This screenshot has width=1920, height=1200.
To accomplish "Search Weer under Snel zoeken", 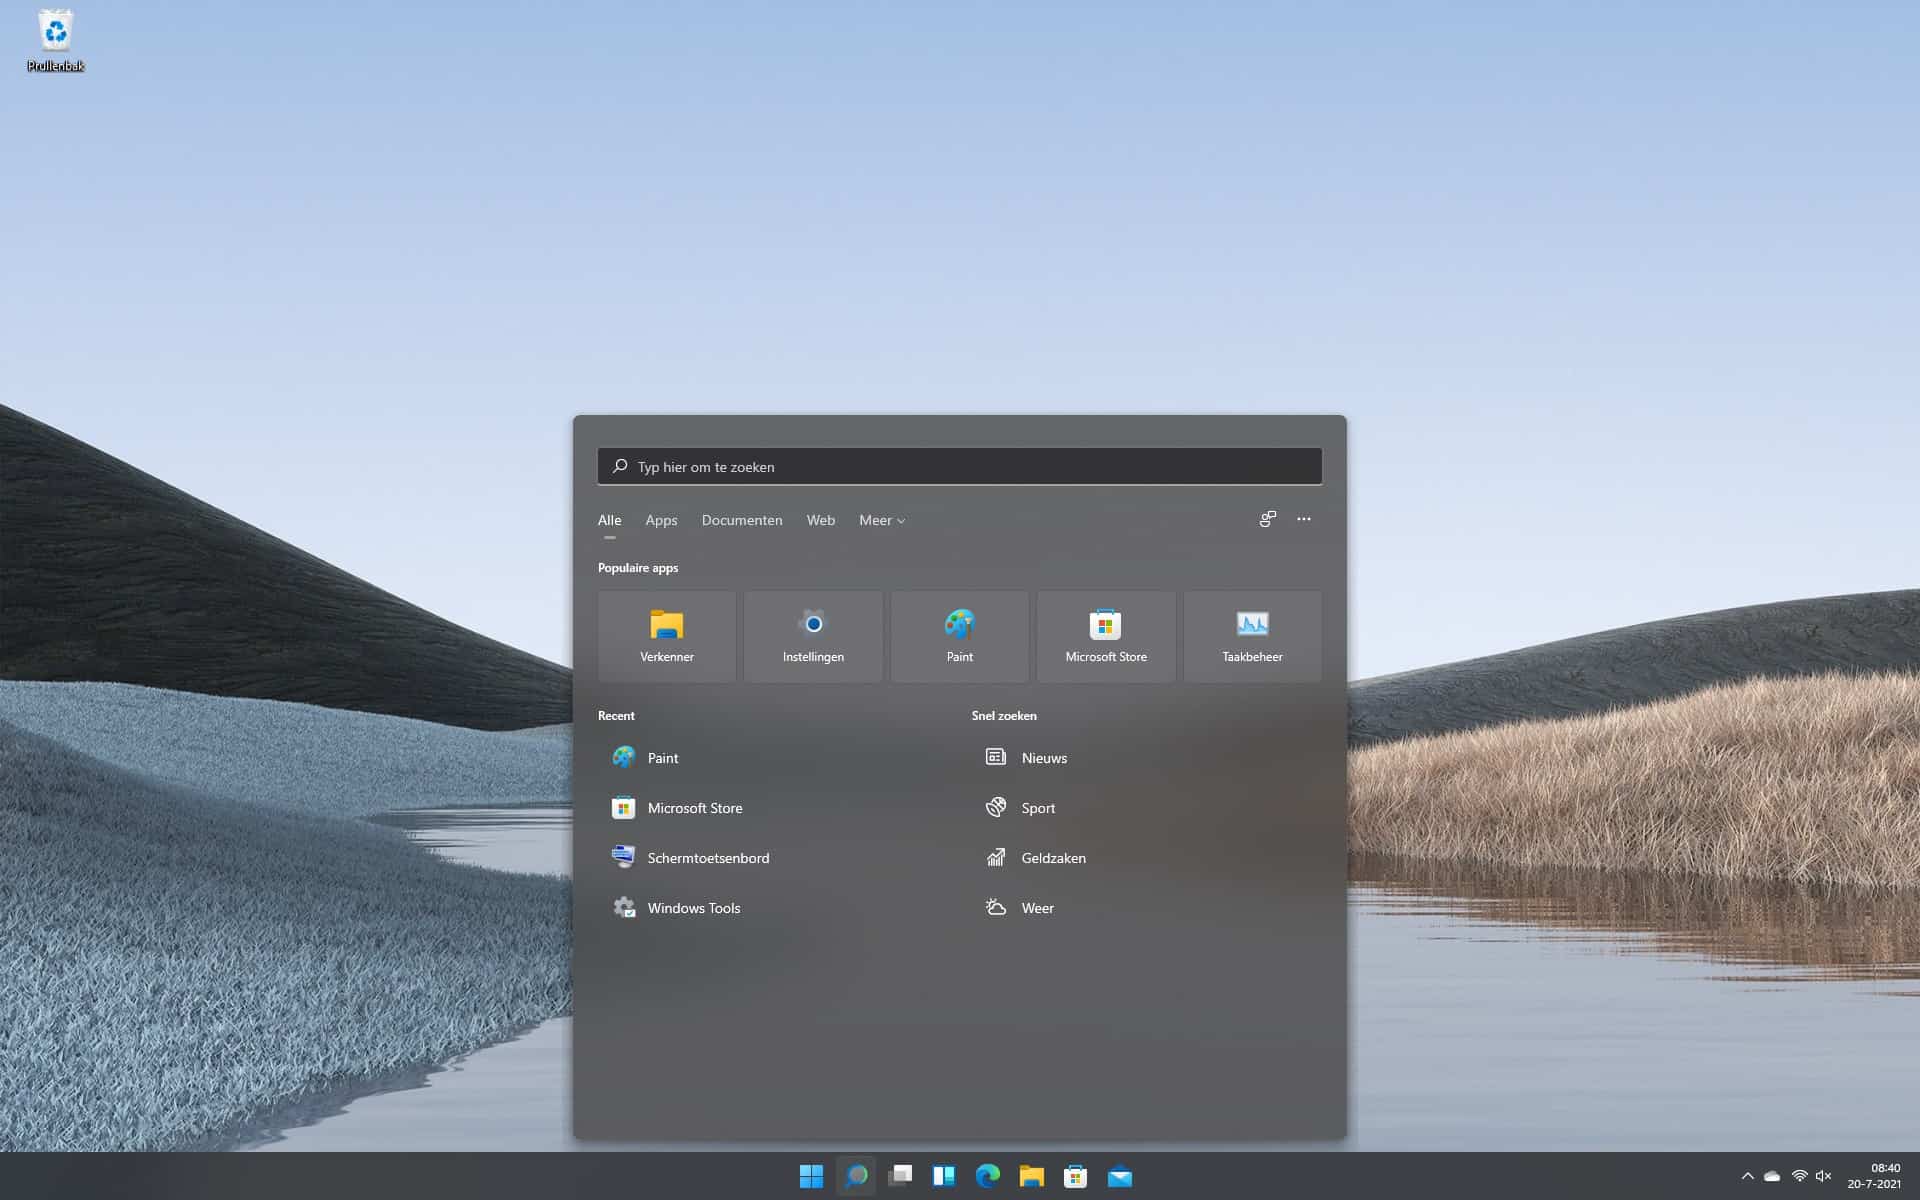I will click(x=1038, y=907).
